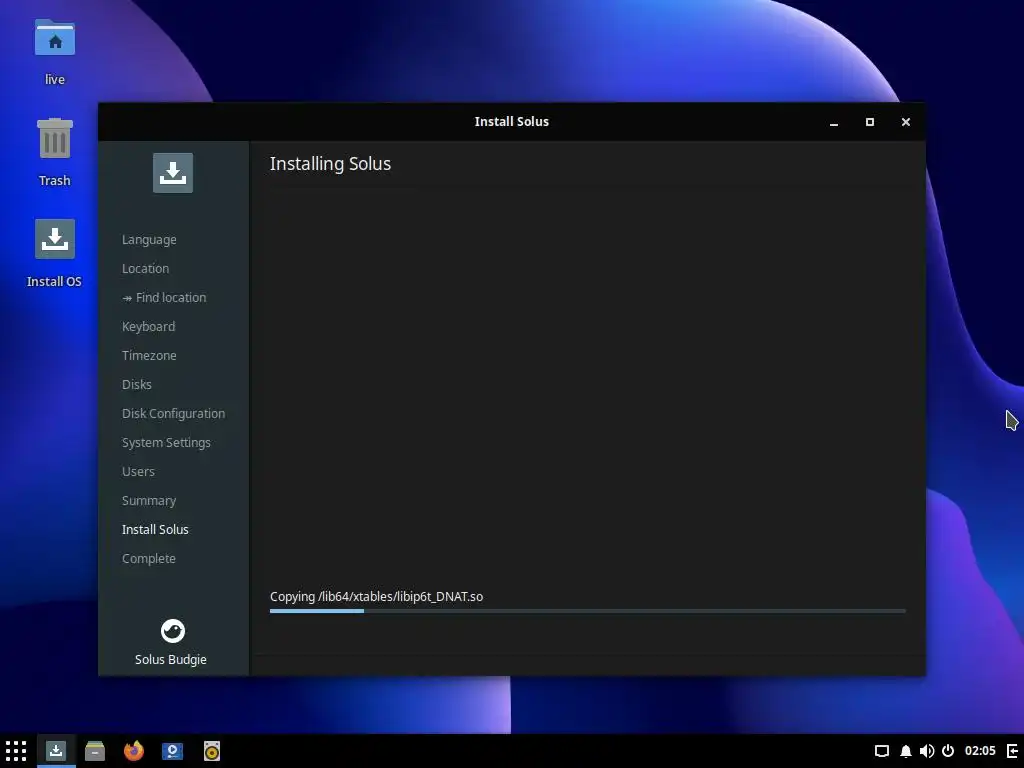Select the Complete step
This screenshot has height=768, width=1024.
[148, 558]
